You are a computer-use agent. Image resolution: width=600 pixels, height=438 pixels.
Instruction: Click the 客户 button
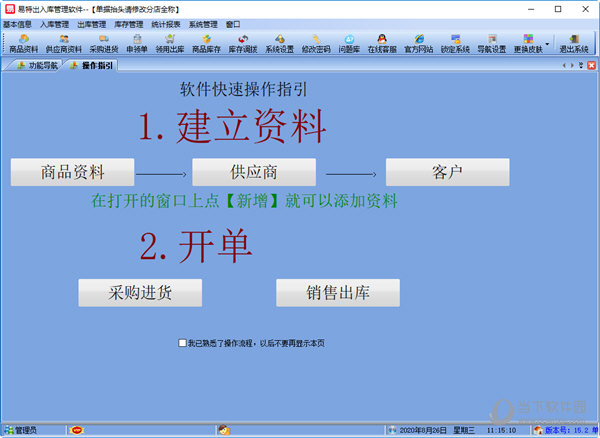click(447, 172)
